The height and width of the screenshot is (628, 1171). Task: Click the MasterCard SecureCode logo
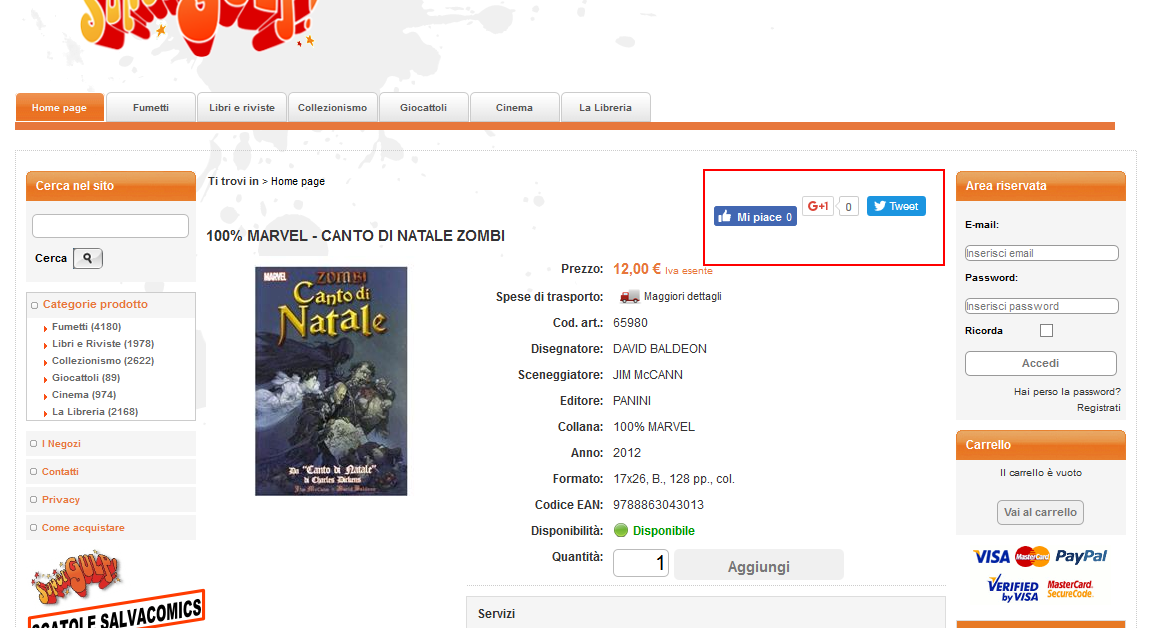point(1069,589)
